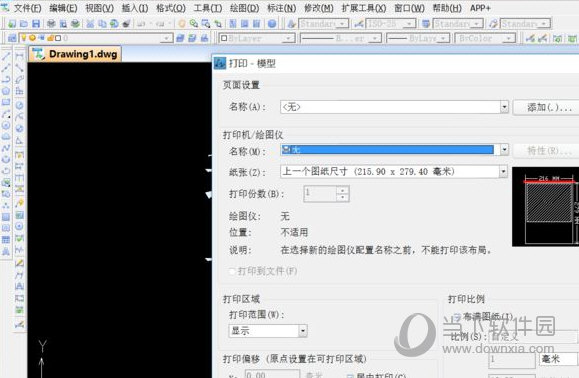Click the Publish icon in toolbar

pyautogui.click(x=75, y=24)
